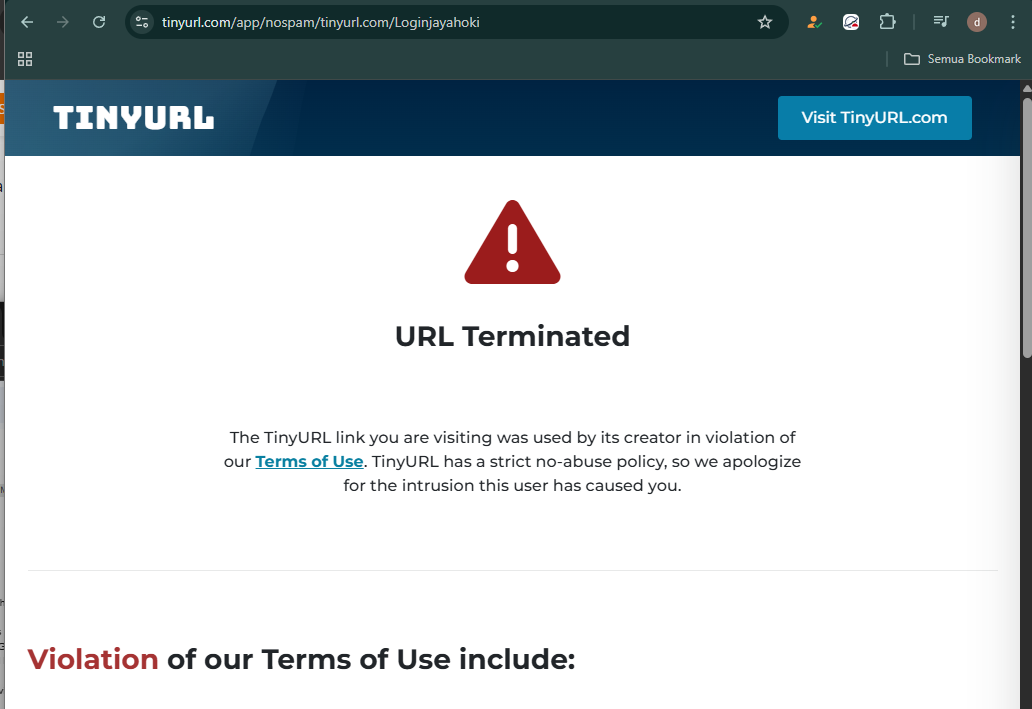Open the Terms of Use link
Image resolution: width=1032 pixels, height=709 pixels.
point(309,461)
